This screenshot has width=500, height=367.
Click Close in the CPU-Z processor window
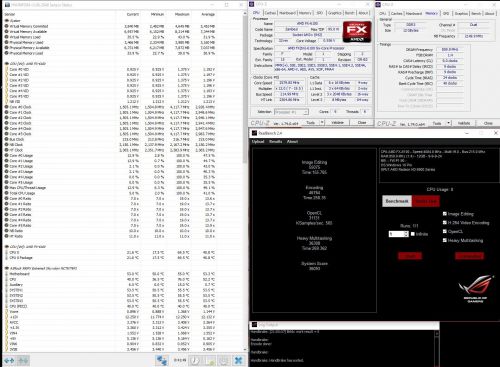[362, 123]
